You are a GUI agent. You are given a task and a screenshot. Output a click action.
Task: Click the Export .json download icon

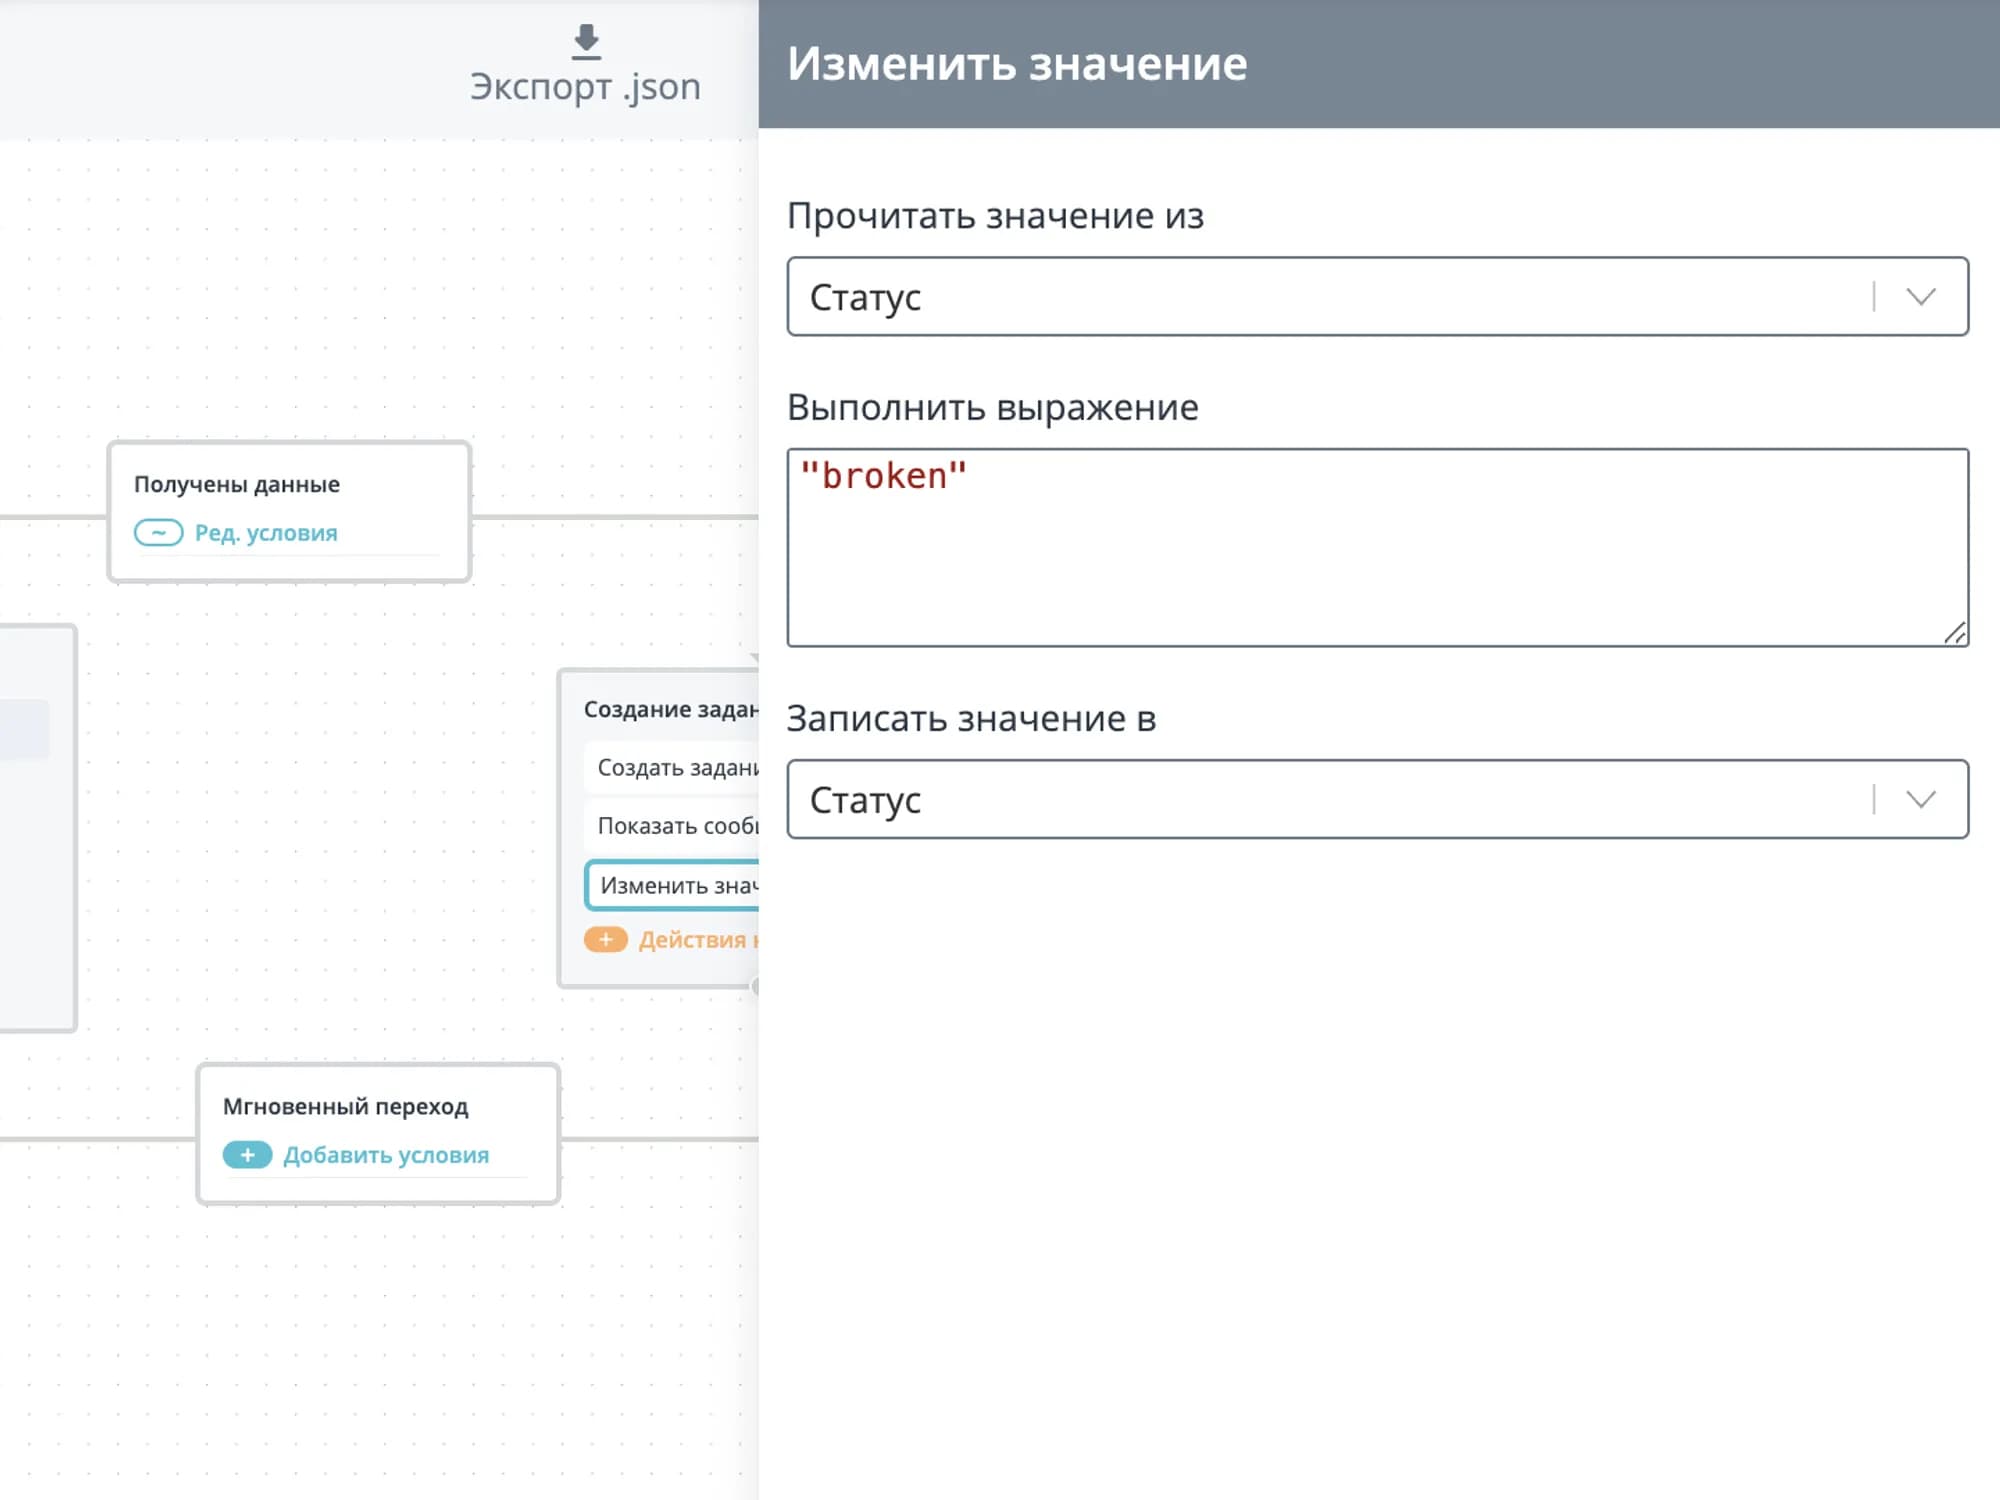click(586, 42)
